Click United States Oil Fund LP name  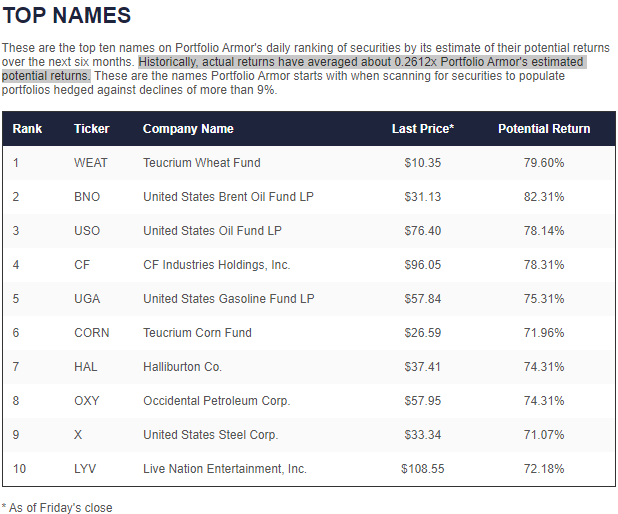pyautogui.click(x=212, y=231)
